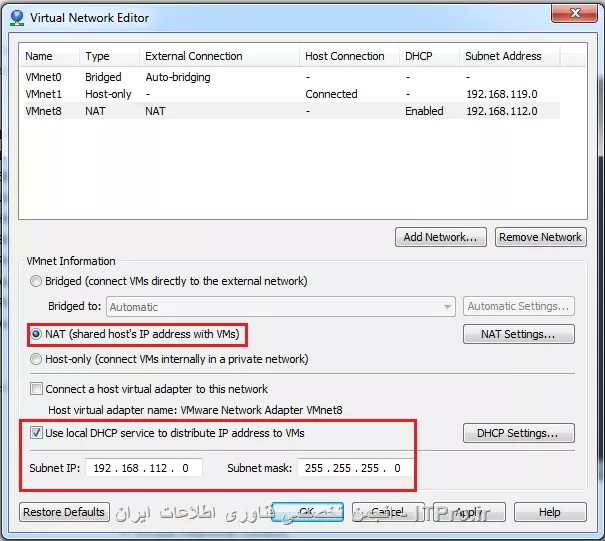
Task: Select the Host-only radio button
Action: 36,359
